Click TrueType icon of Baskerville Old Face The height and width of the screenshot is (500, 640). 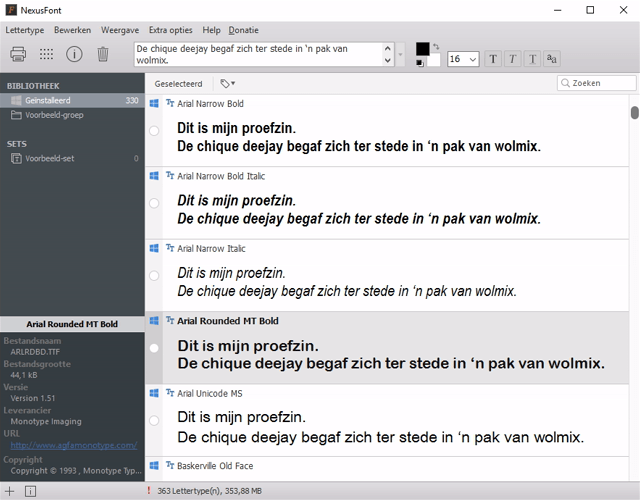point(170,465)
